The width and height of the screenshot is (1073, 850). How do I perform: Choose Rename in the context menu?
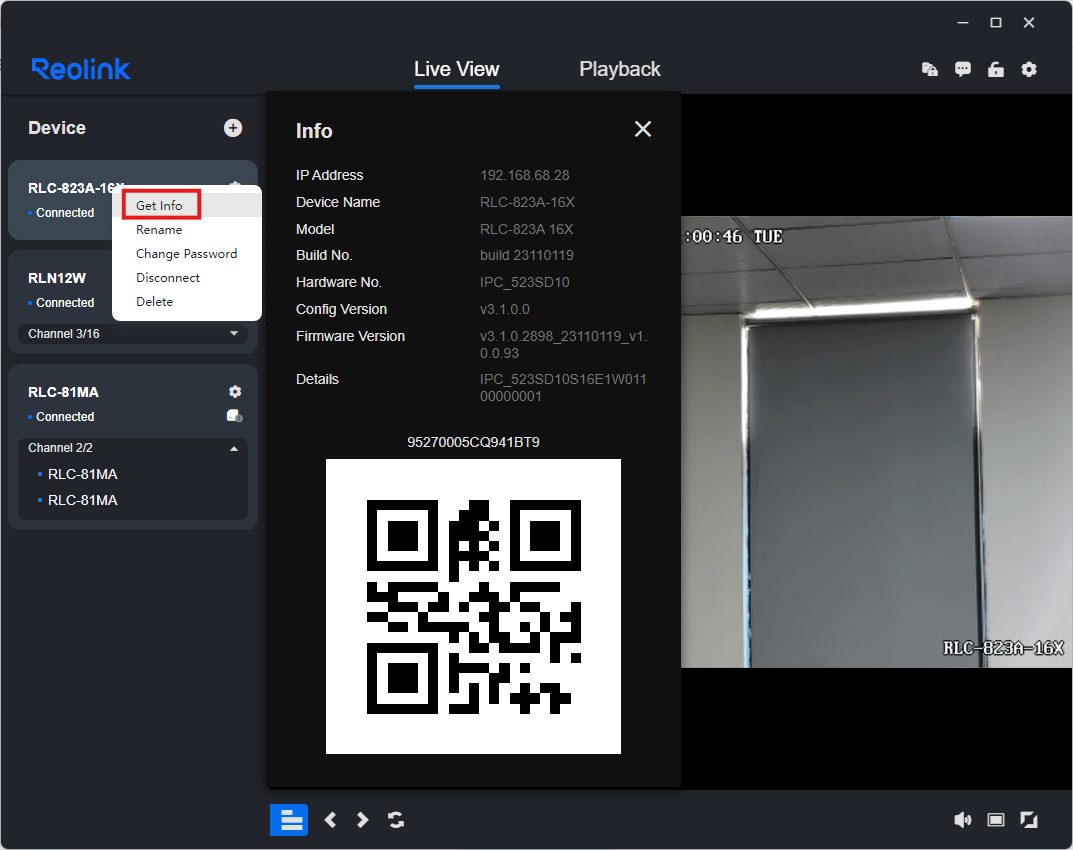(x=159, y=229)
